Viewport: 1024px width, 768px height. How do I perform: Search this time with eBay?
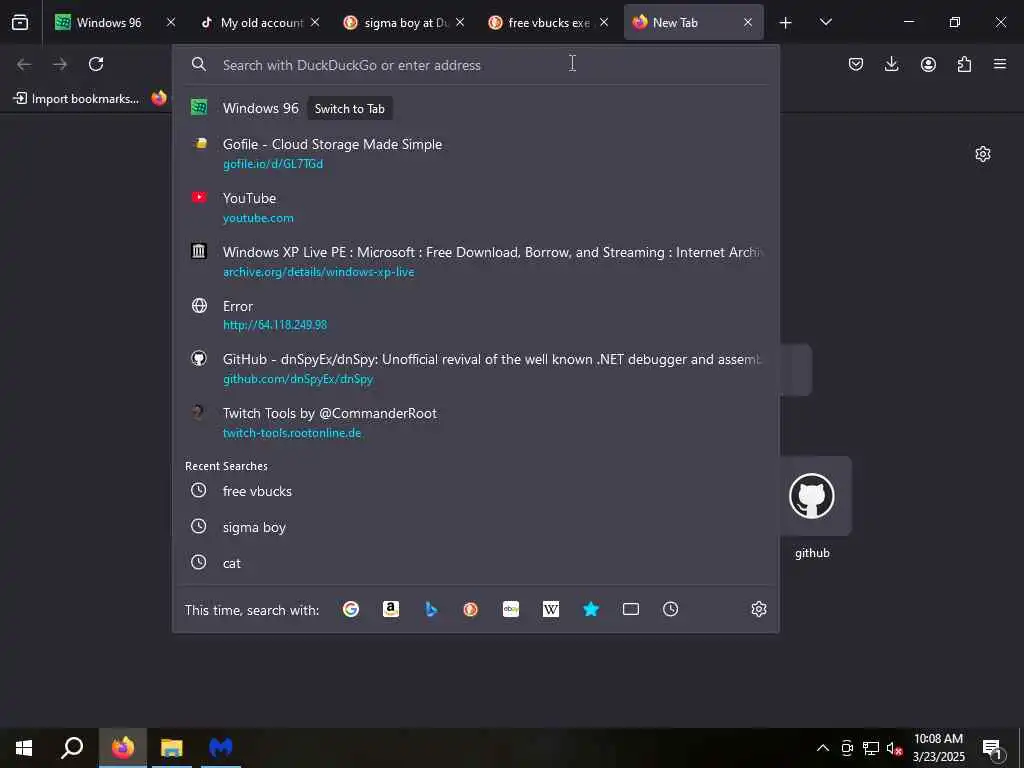[511, 609]
